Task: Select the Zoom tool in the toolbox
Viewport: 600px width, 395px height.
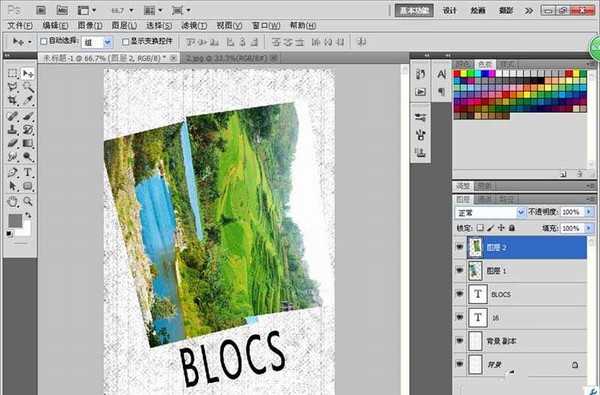Action: (28, 201)
